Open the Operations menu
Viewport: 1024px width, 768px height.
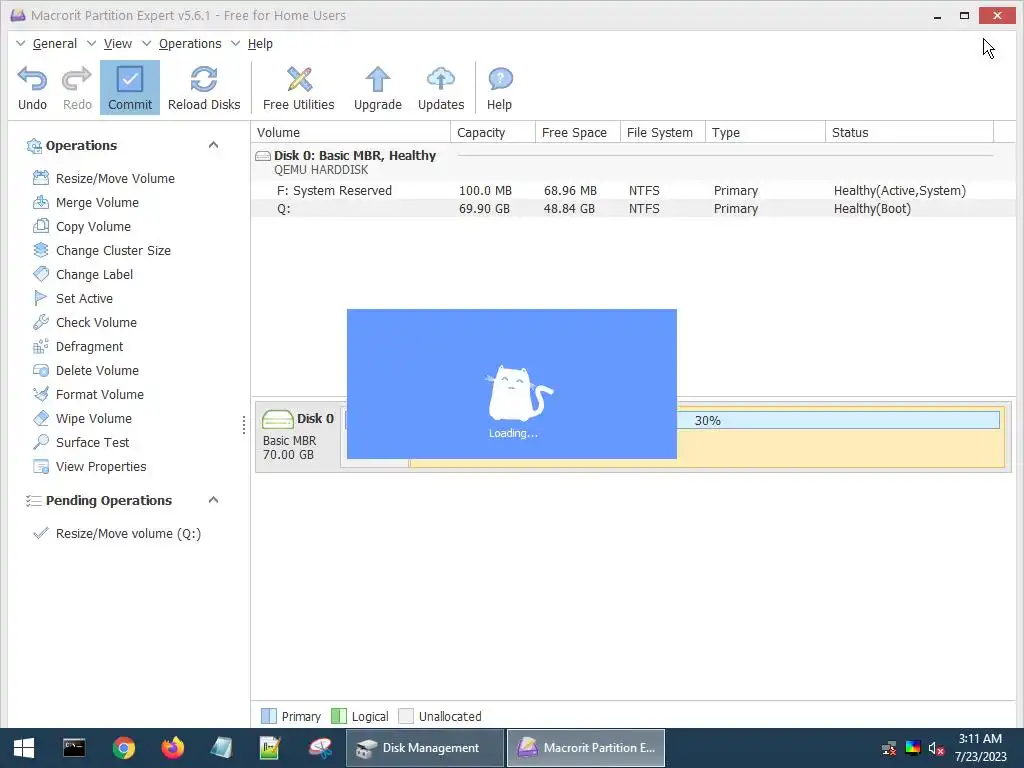point(190,44)
